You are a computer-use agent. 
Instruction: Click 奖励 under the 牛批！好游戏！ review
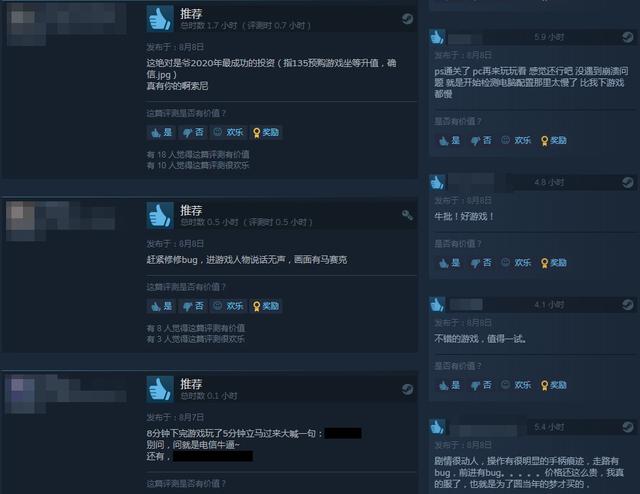point(553,263)
